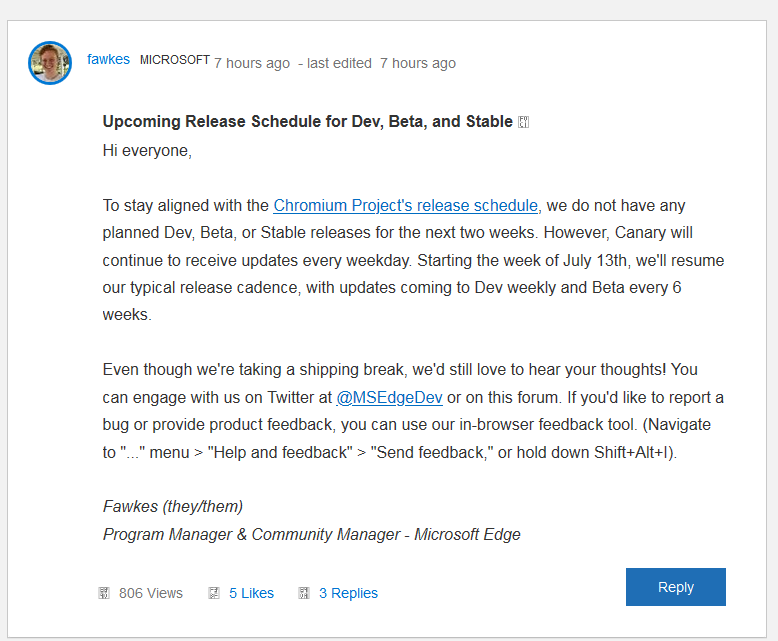
Task: Click the 'Fawkes (they/them)' signature line
Action: click(173, 506)
